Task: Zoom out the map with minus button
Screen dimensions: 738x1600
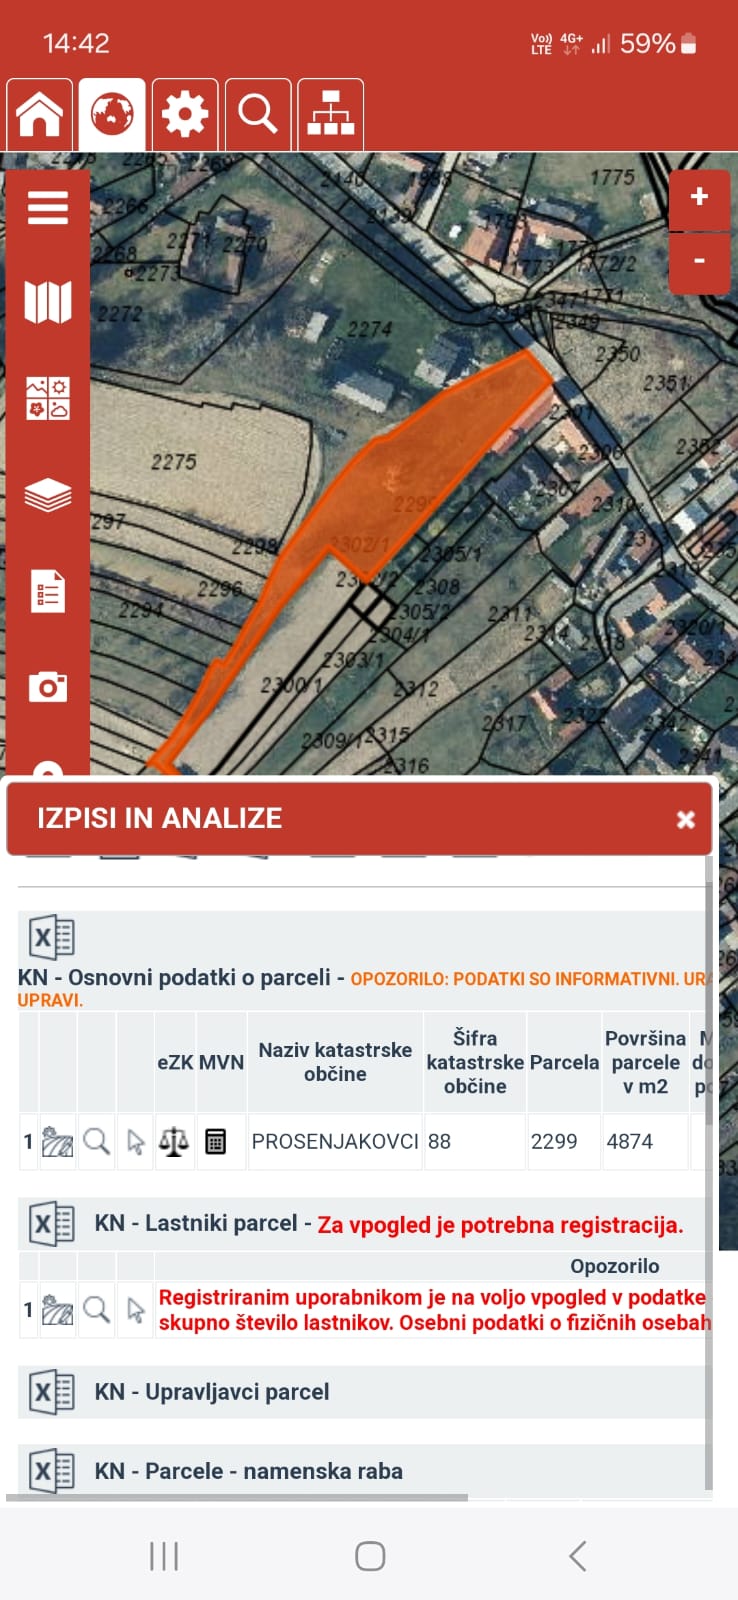Action: 699,261
